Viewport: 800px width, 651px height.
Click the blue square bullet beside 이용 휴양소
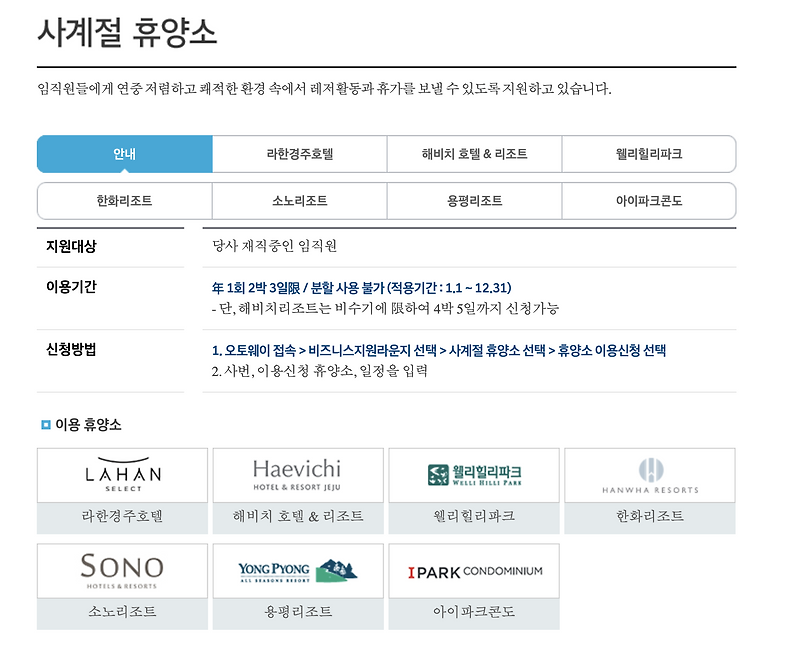(x=46, y=424)
